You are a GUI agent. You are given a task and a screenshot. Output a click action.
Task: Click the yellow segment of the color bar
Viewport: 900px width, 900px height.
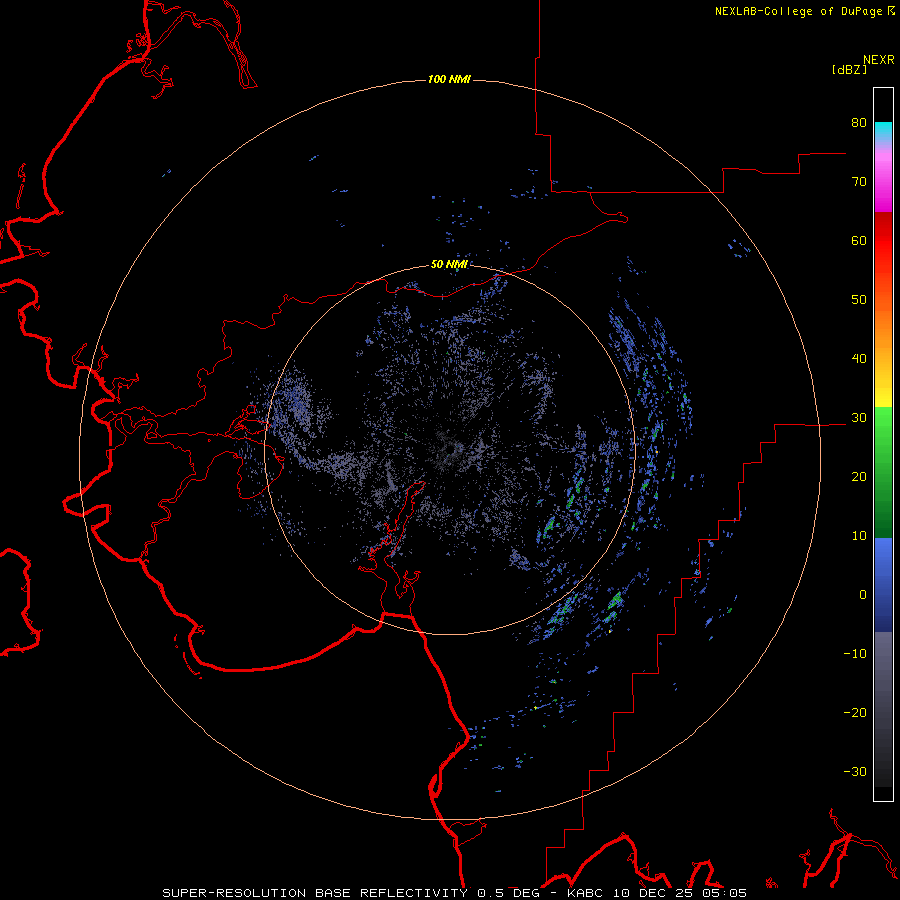coord(883,396)
